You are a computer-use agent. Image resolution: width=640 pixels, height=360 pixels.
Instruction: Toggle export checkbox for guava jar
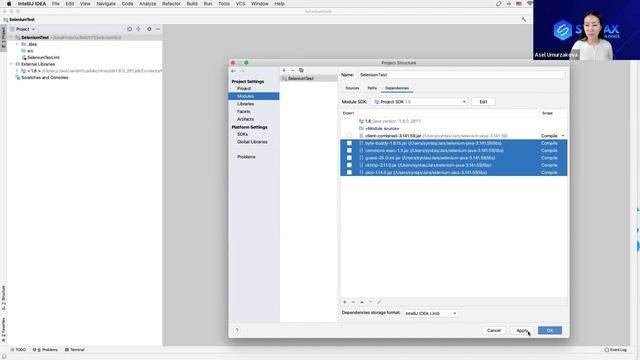click(349, 158)
